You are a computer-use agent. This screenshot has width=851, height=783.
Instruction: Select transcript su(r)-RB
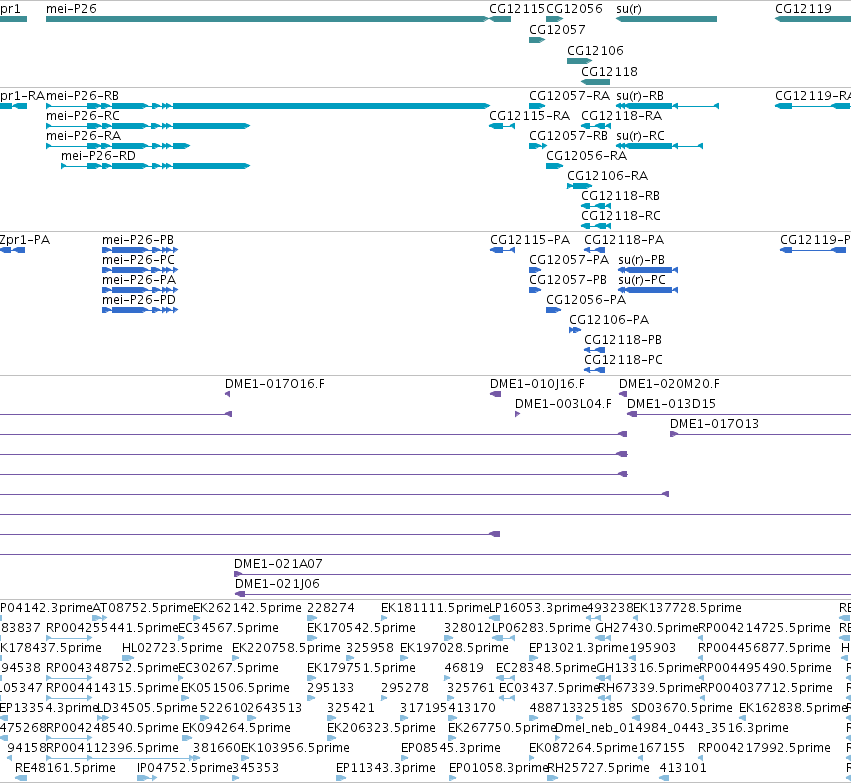coord(668,106)
